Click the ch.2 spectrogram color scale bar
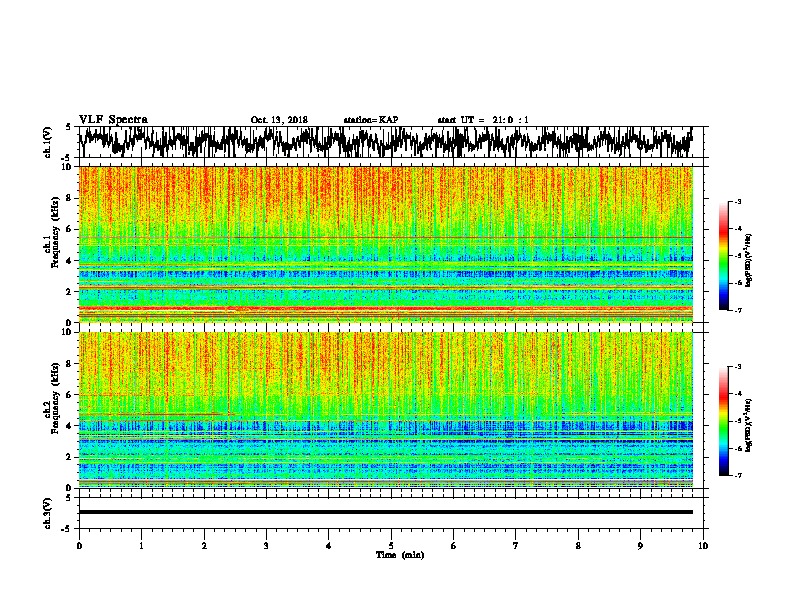The image size is (792, 612). 723,421
